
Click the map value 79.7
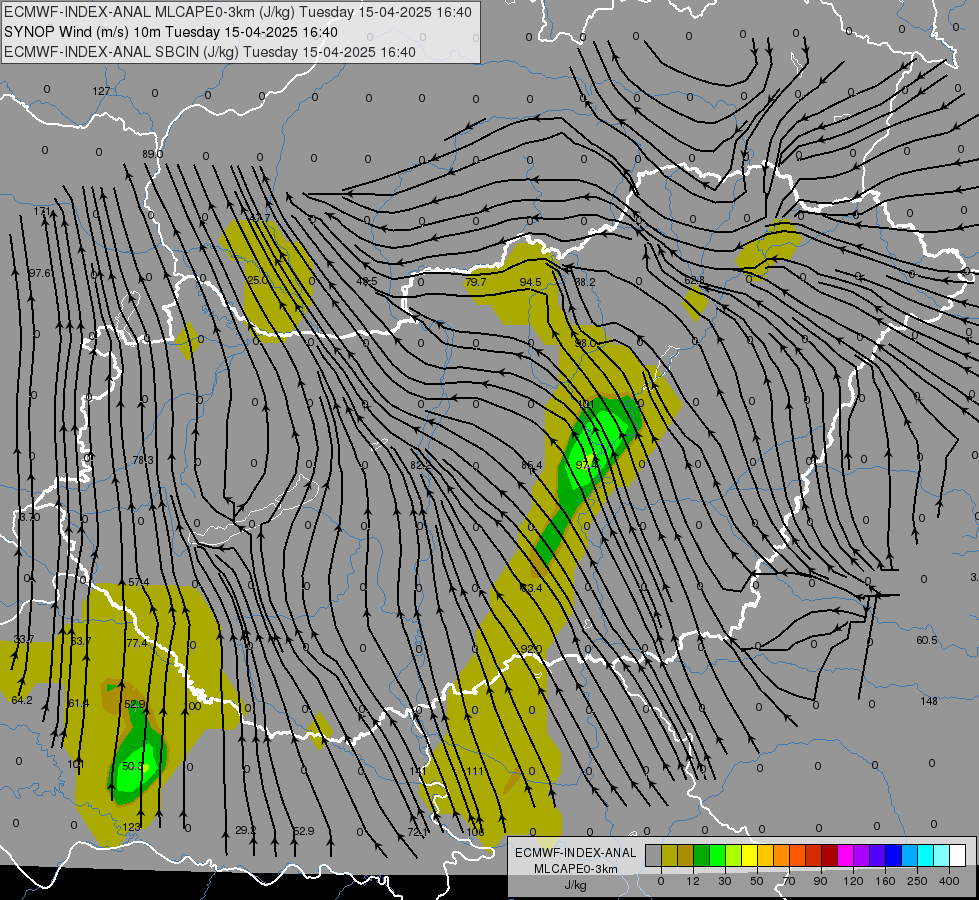pyautogui.click(x=475, y=282)
